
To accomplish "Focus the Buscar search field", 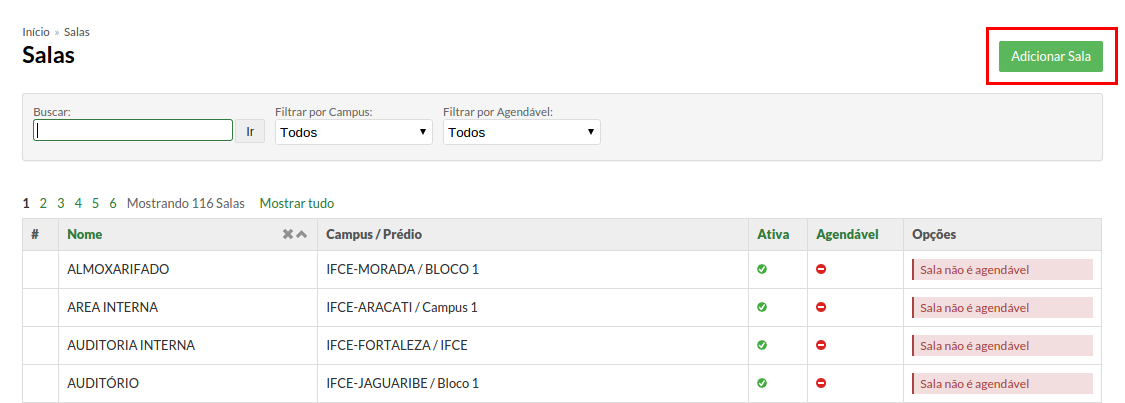I will point(133,130).
